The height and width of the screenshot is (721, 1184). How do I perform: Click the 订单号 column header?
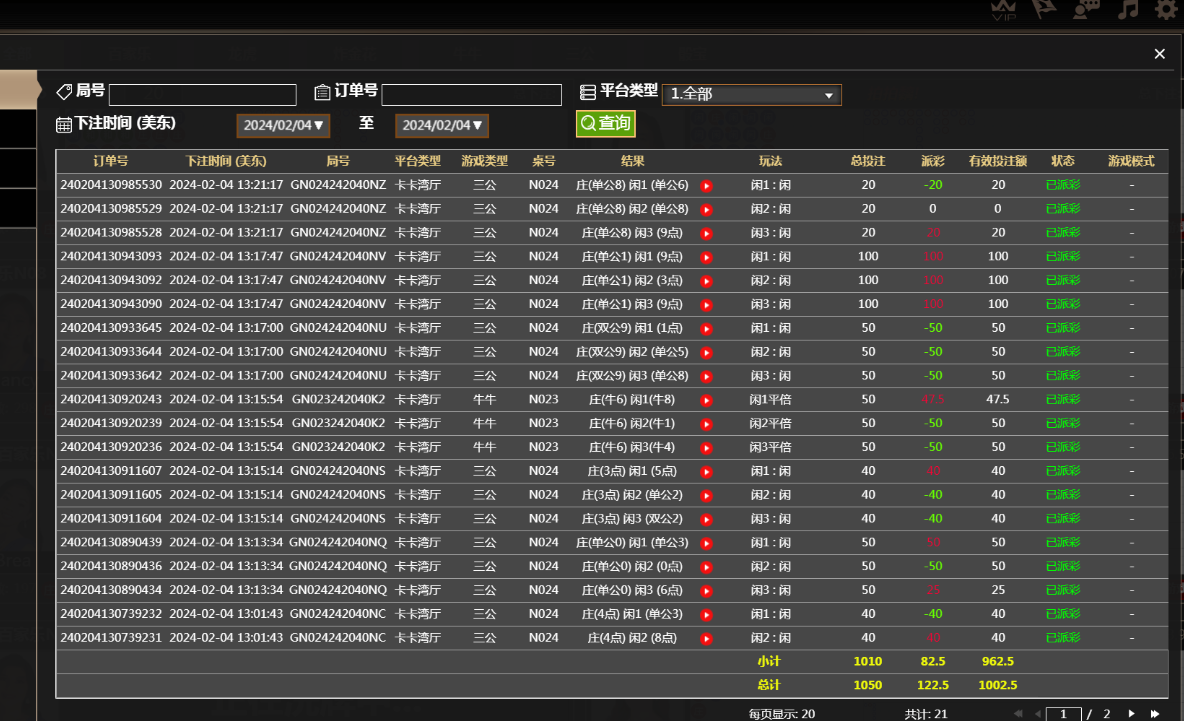click(111, 161)
